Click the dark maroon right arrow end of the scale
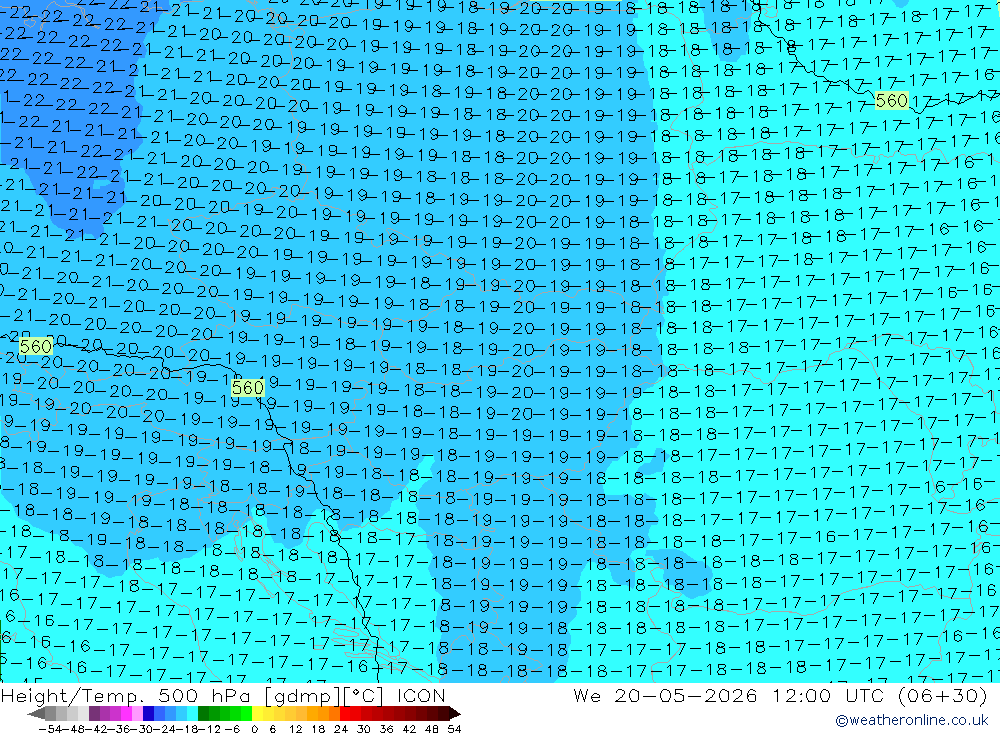This screenshot has height=733, width=1000. pos(455,714)
